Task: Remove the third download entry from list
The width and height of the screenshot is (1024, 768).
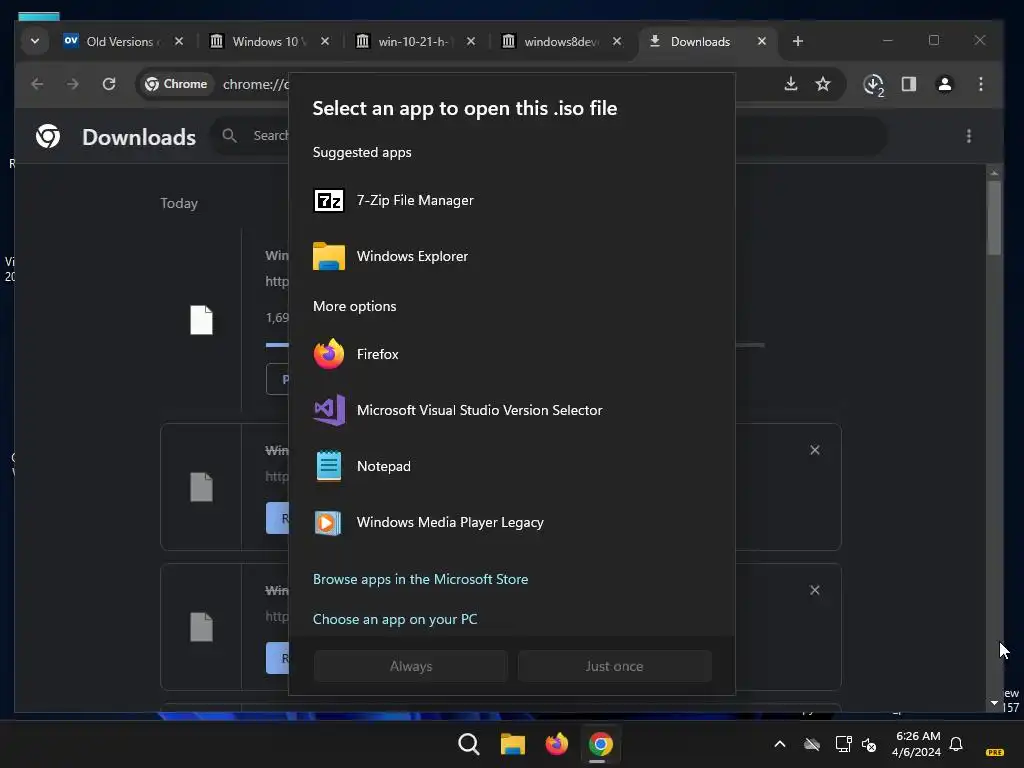Action: (815, 590)
